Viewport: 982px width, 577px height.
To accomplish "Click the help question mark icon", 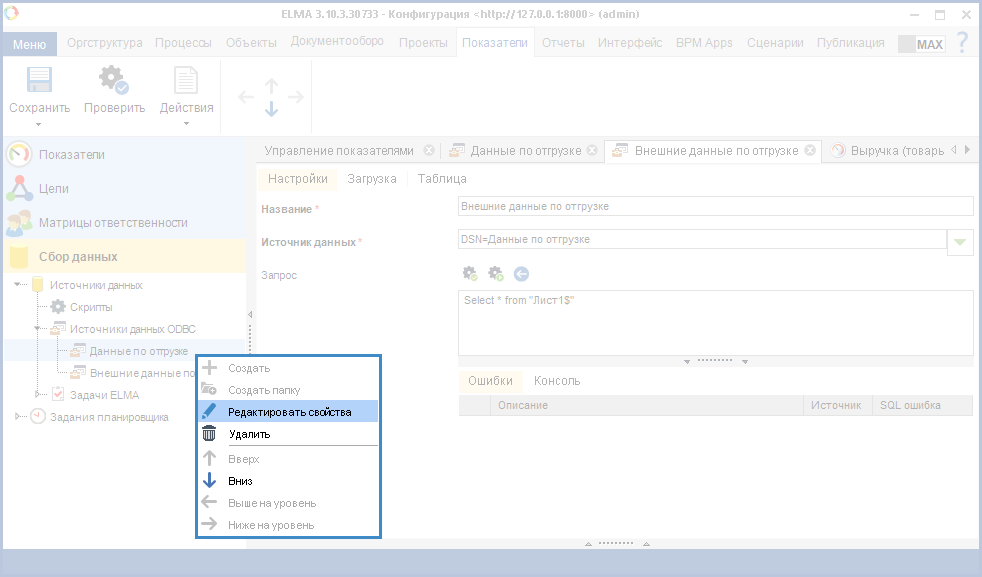I will 962,43.
